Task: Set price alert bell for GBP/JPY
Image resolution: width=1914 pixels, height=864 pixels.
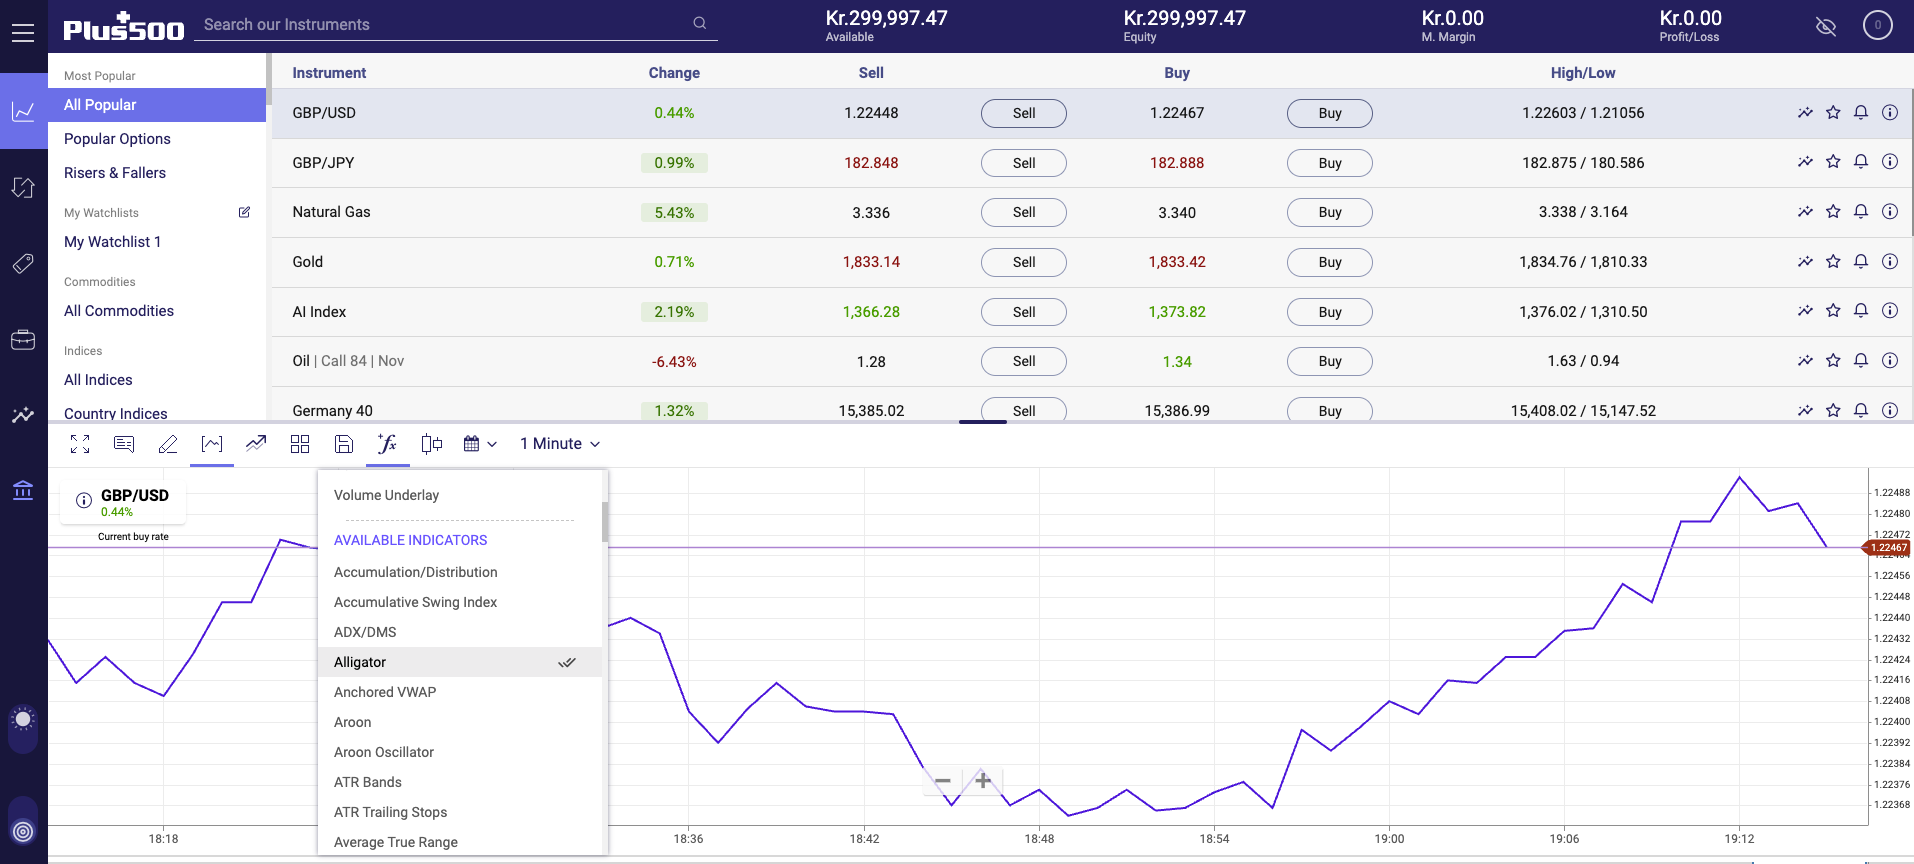Action: tap(1861, 162)
